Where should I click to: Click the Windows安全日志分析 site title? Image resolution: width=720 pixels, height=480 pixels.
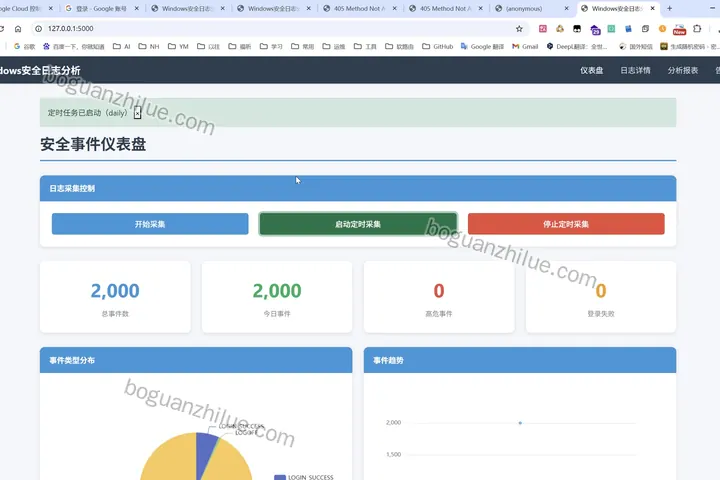(x=40, y=70)
